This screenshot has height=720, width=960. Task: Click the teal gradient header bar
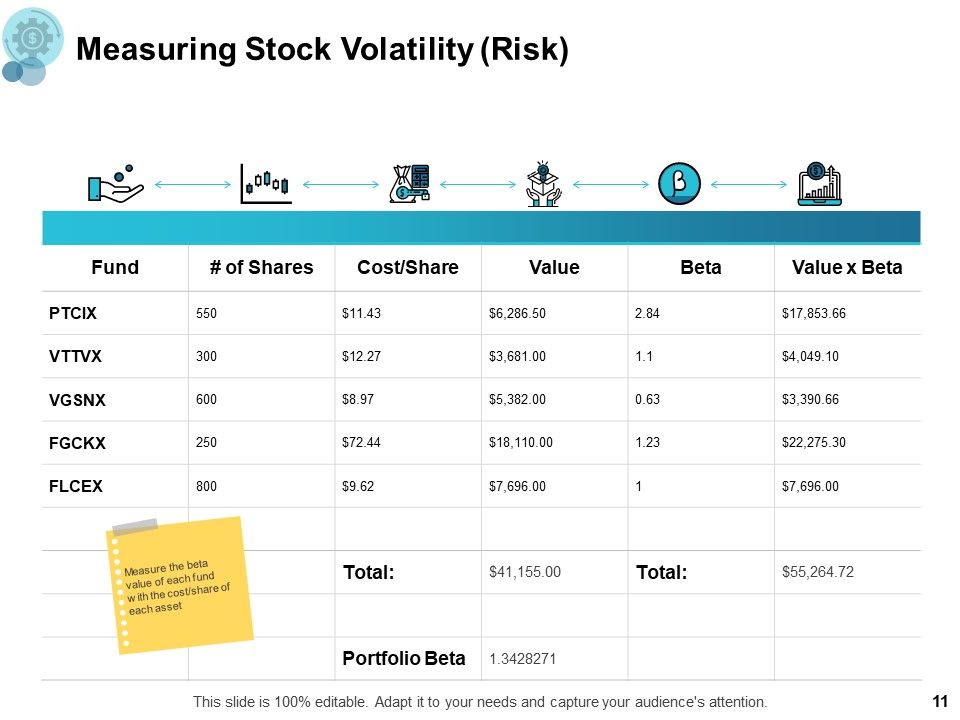tap(481, 228)
